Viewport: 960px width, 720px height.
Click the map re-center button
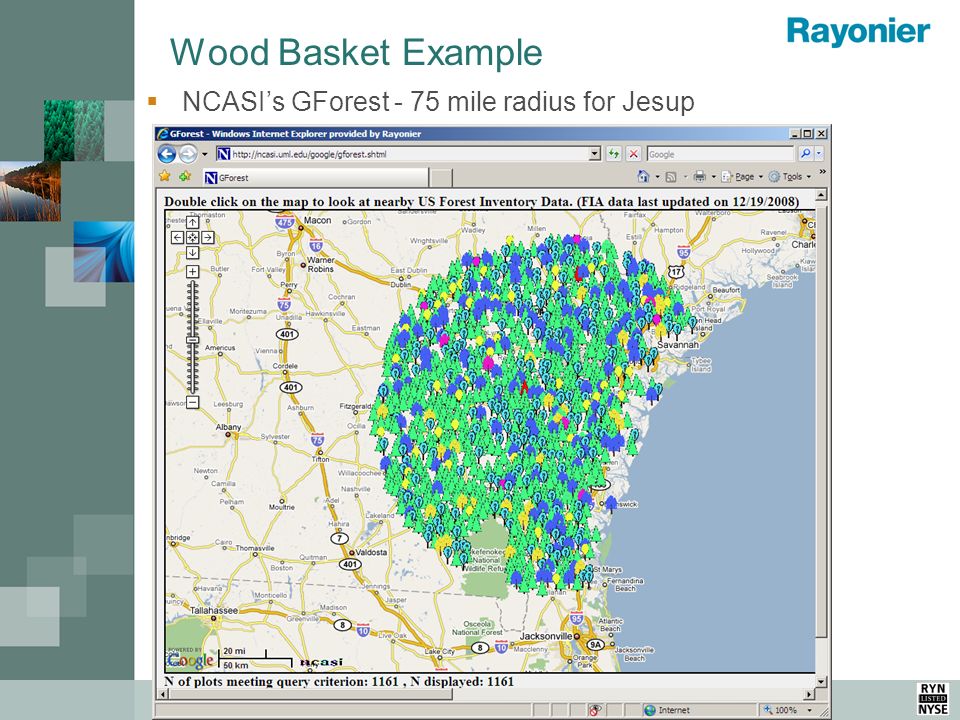pyautogui.click(x=192, y=238)
